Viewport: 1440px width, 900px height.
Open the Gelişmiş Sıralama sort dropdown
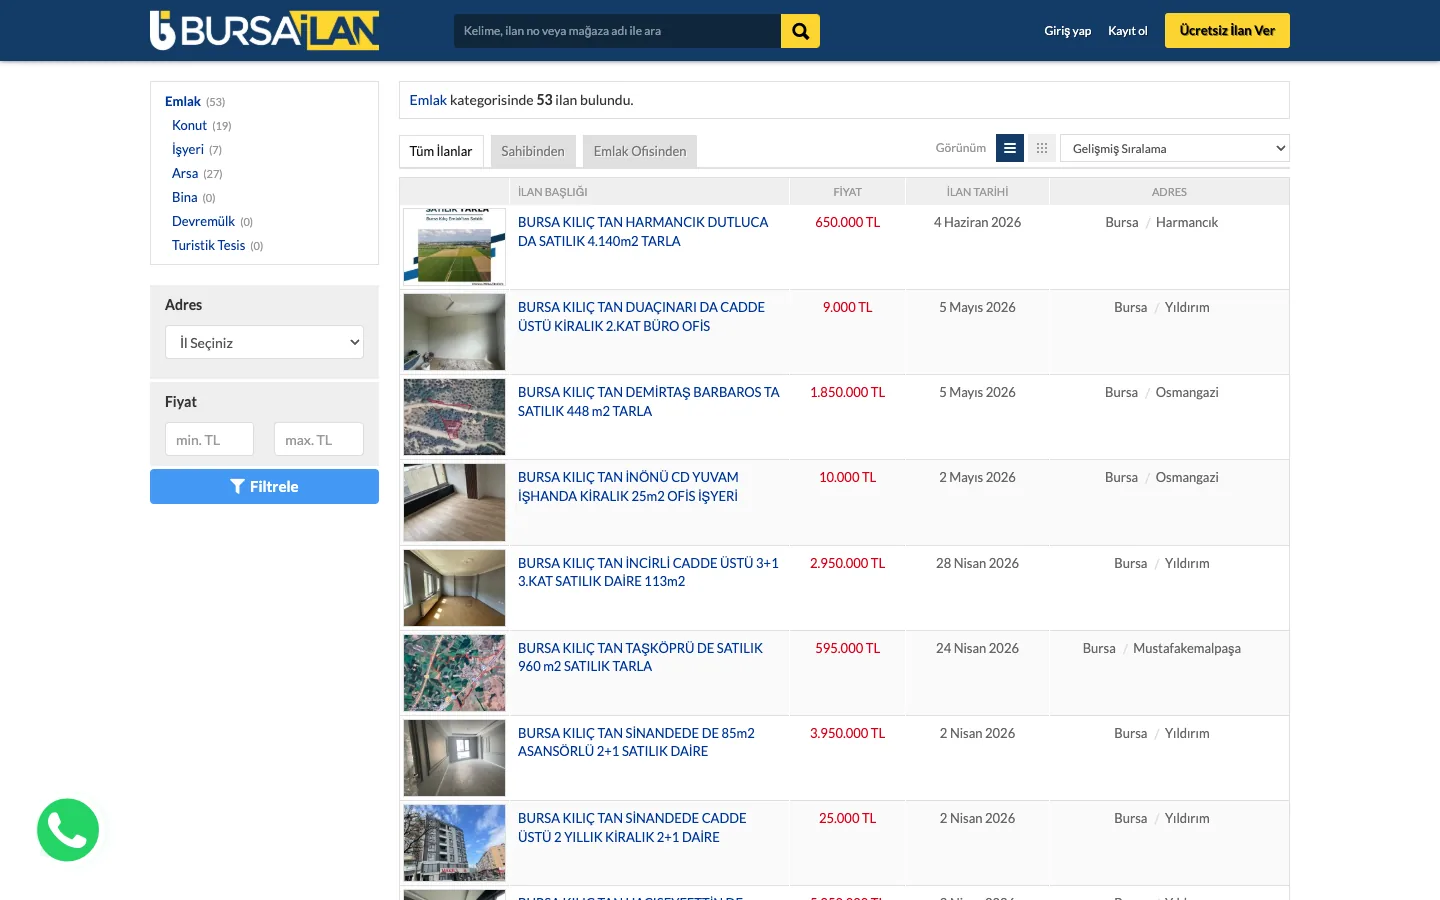(x=1175, y=148)
